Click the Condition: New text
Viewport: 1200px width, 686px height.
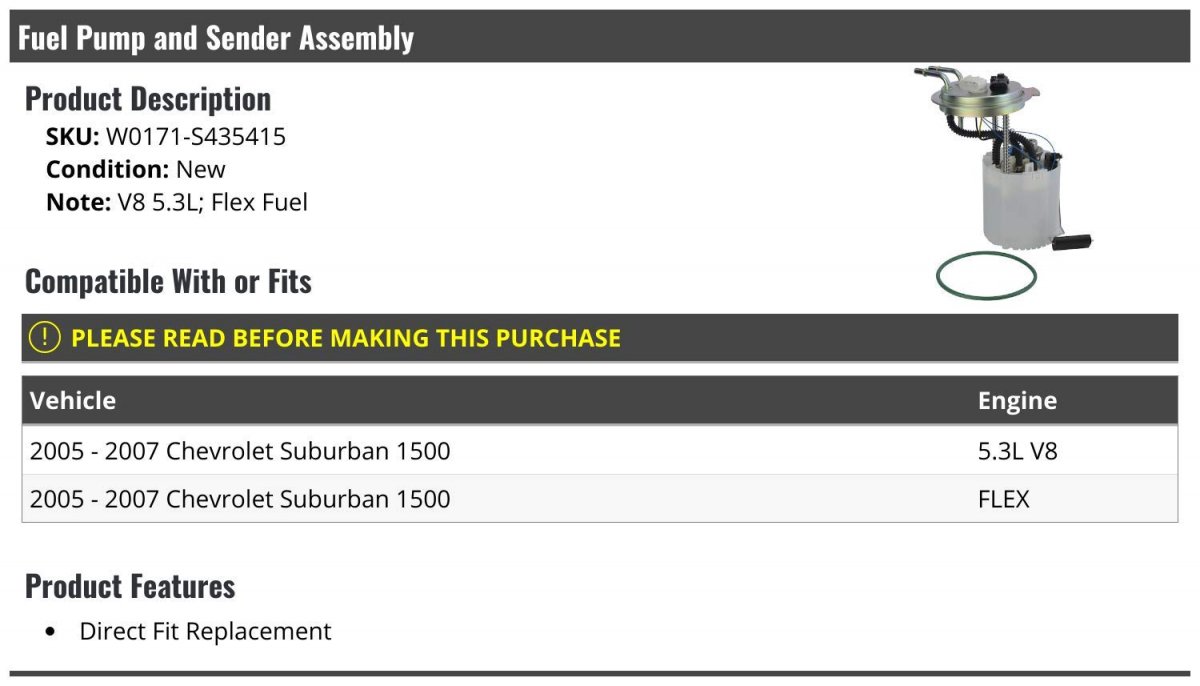coord(136,169)
